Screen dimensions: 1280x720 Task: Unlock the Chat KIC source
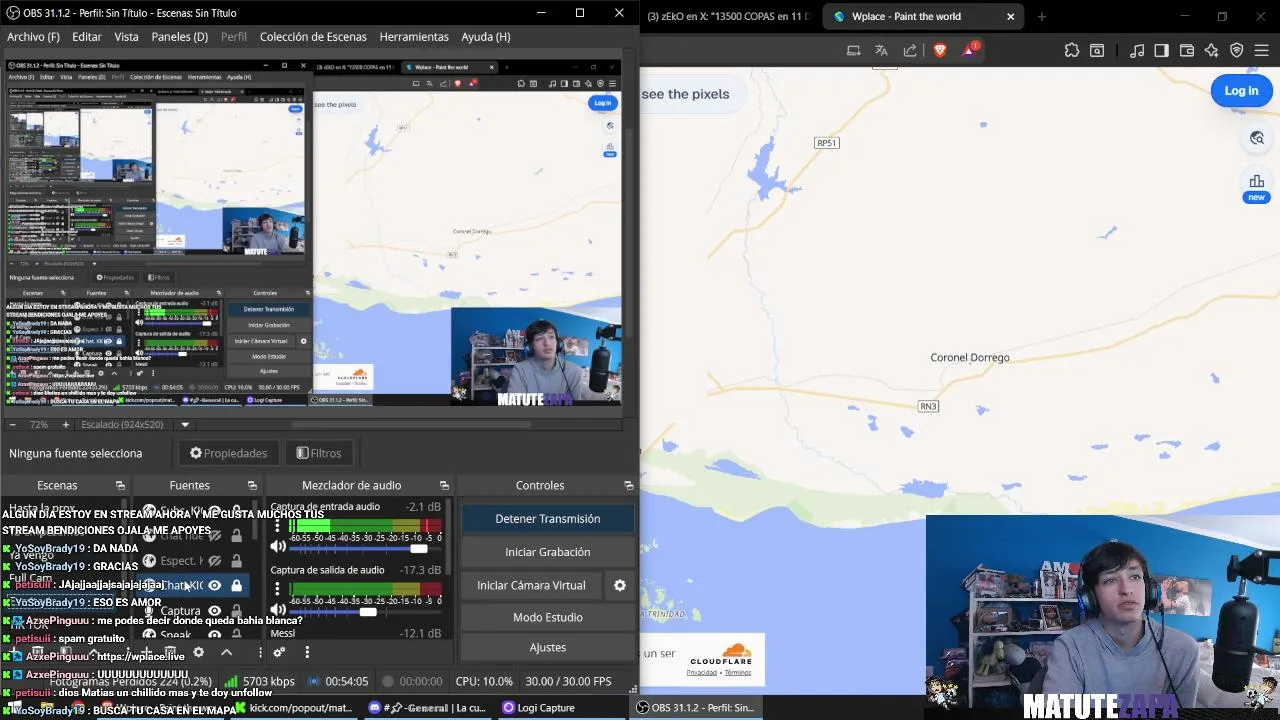tap(236, 585)
